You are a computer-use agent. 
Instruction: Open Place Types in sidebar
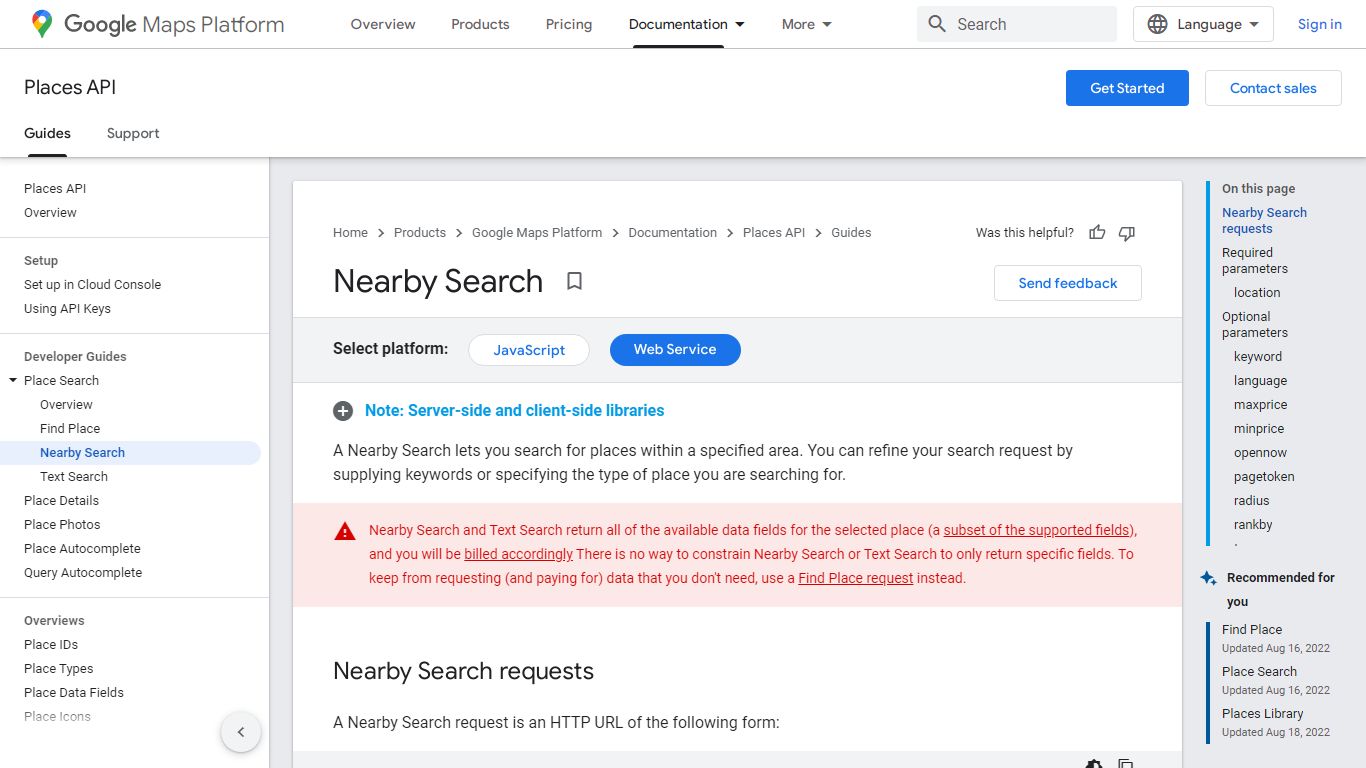pyautogui.click(x=58, y=668)
